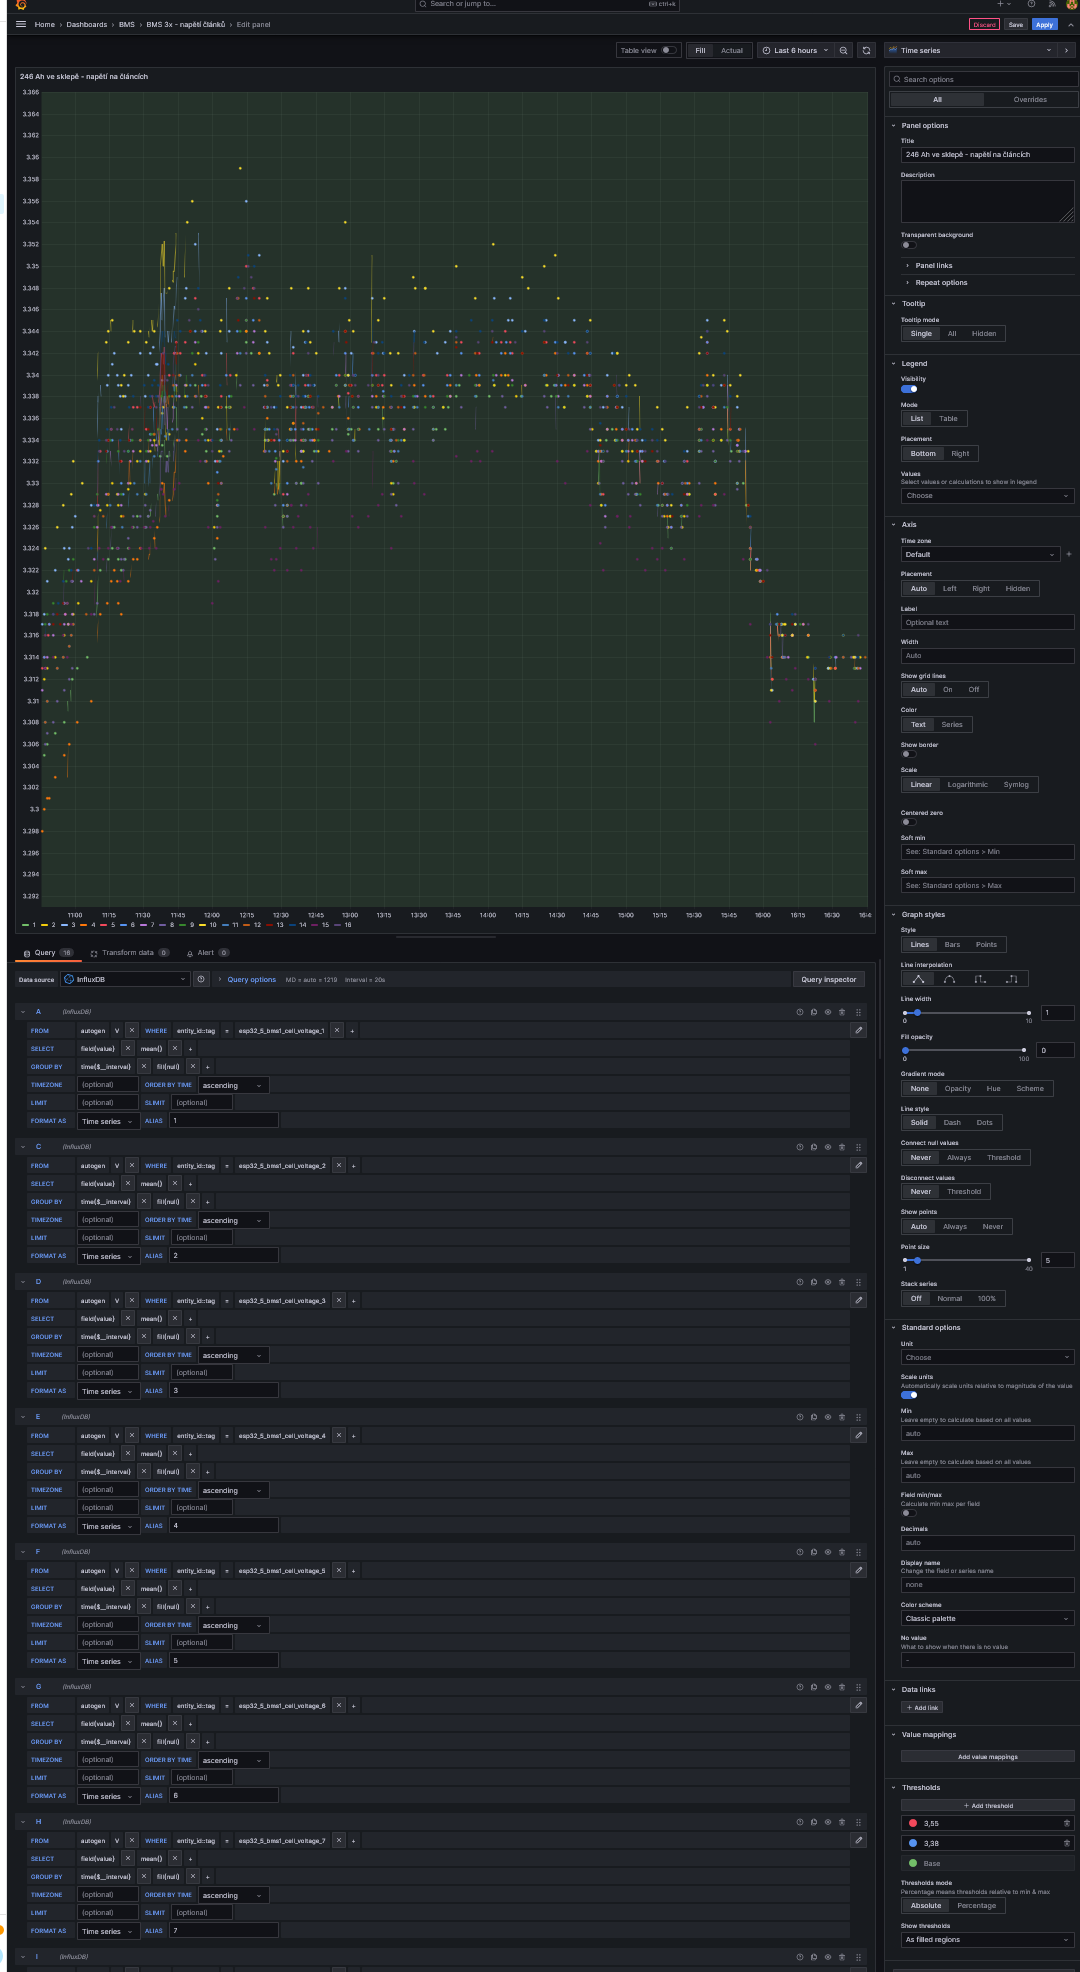Duplicate query C using the copy icon
This screenshot has height=1972, width=1080.
[814, 1147]
